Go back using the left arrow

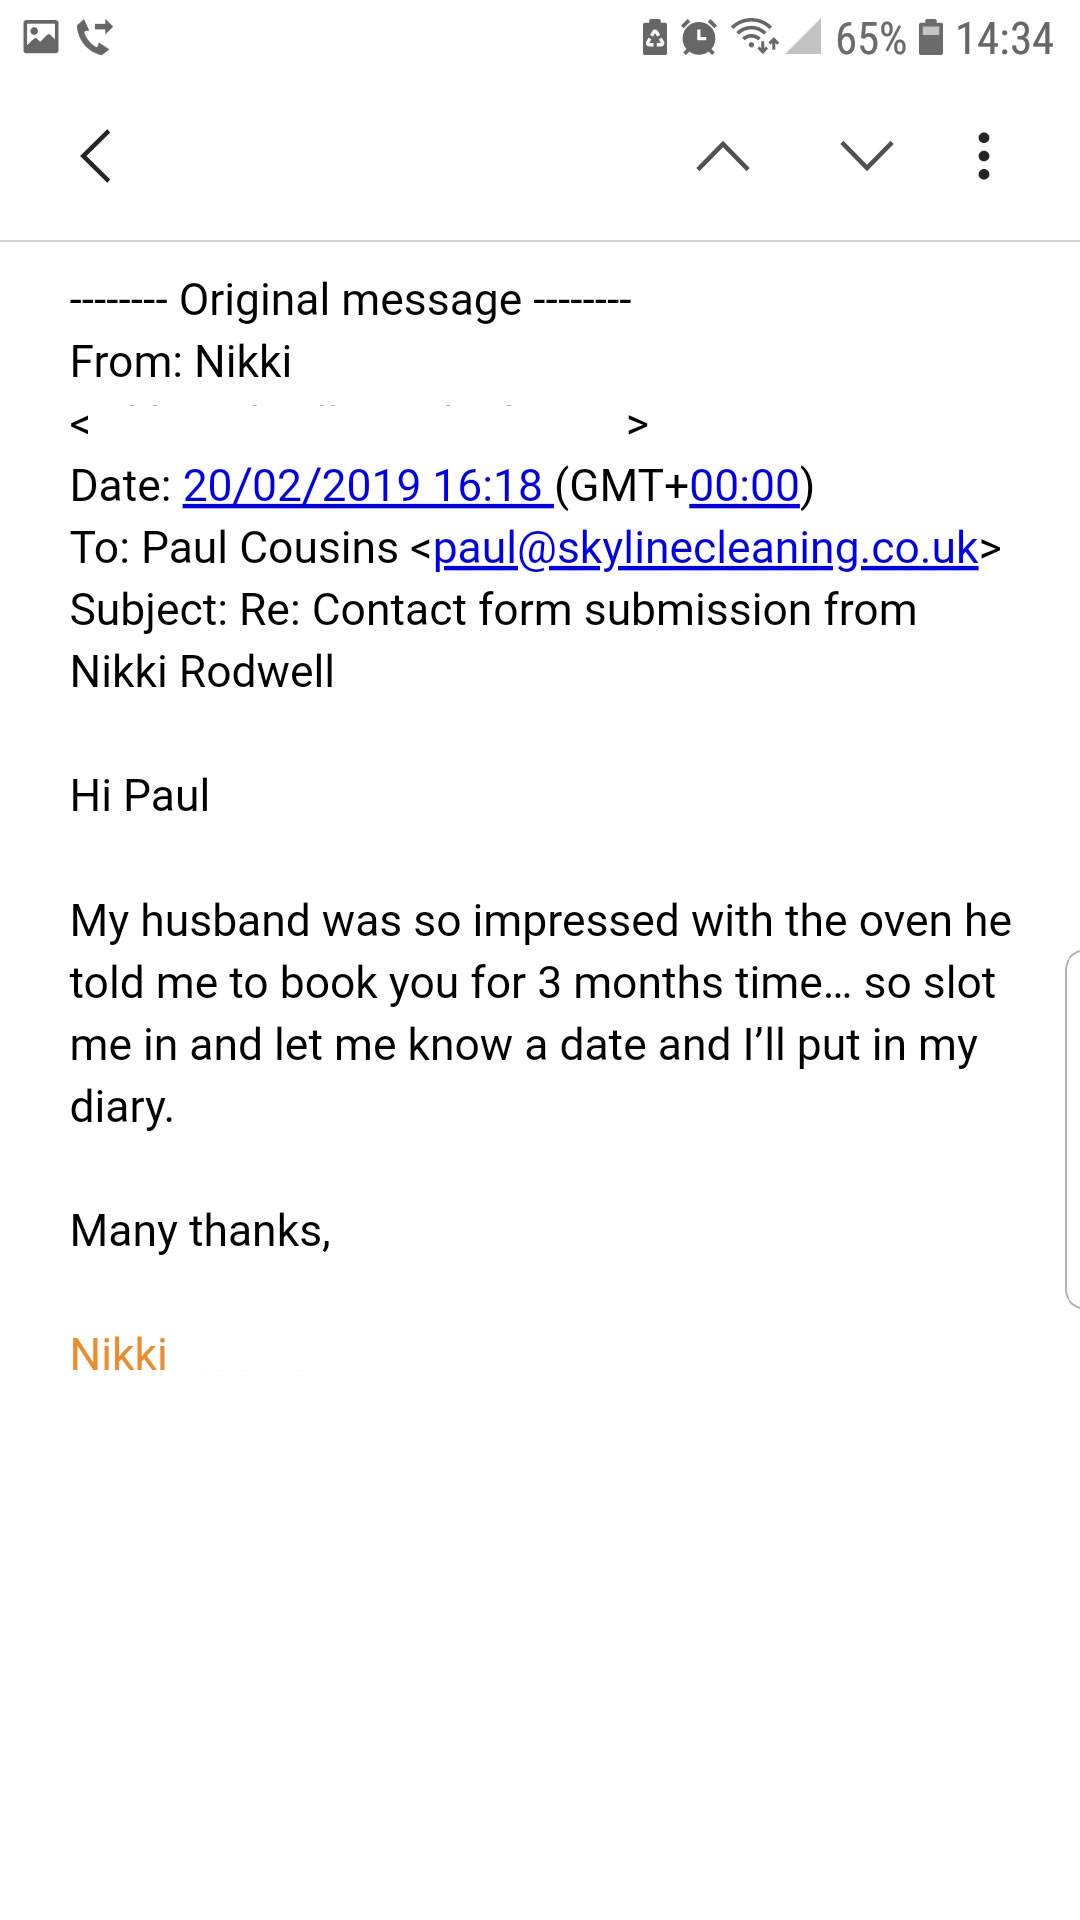(x=96, y=157)
